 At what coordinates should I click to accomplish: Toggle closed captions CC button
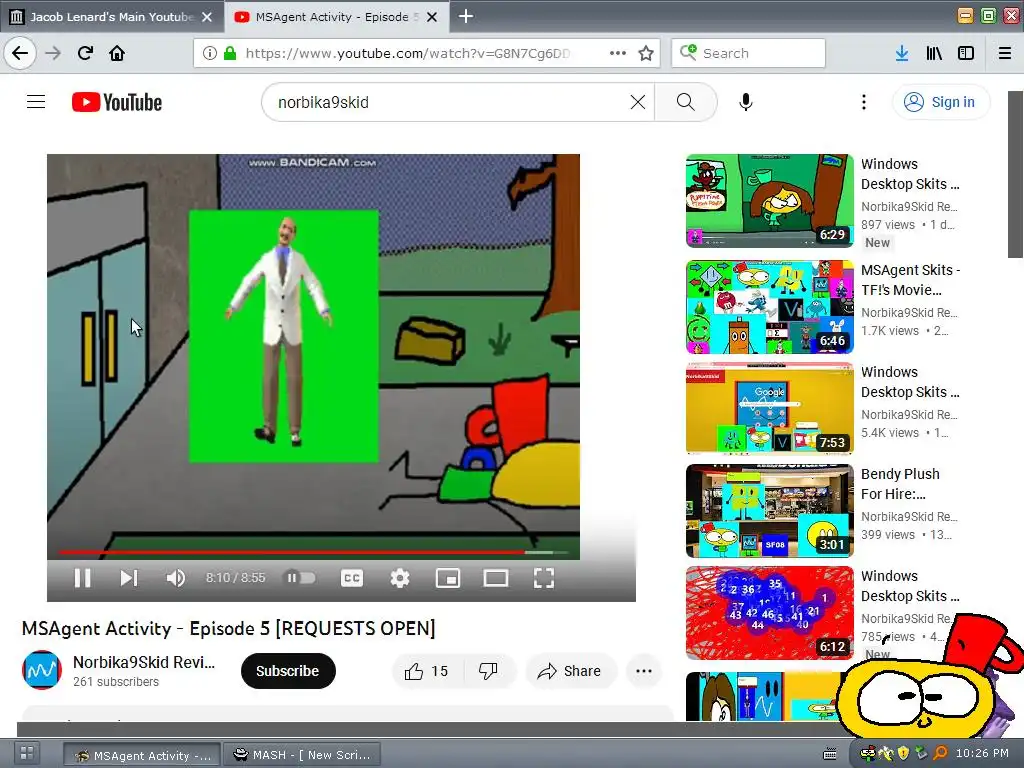[x=352, y=578]
